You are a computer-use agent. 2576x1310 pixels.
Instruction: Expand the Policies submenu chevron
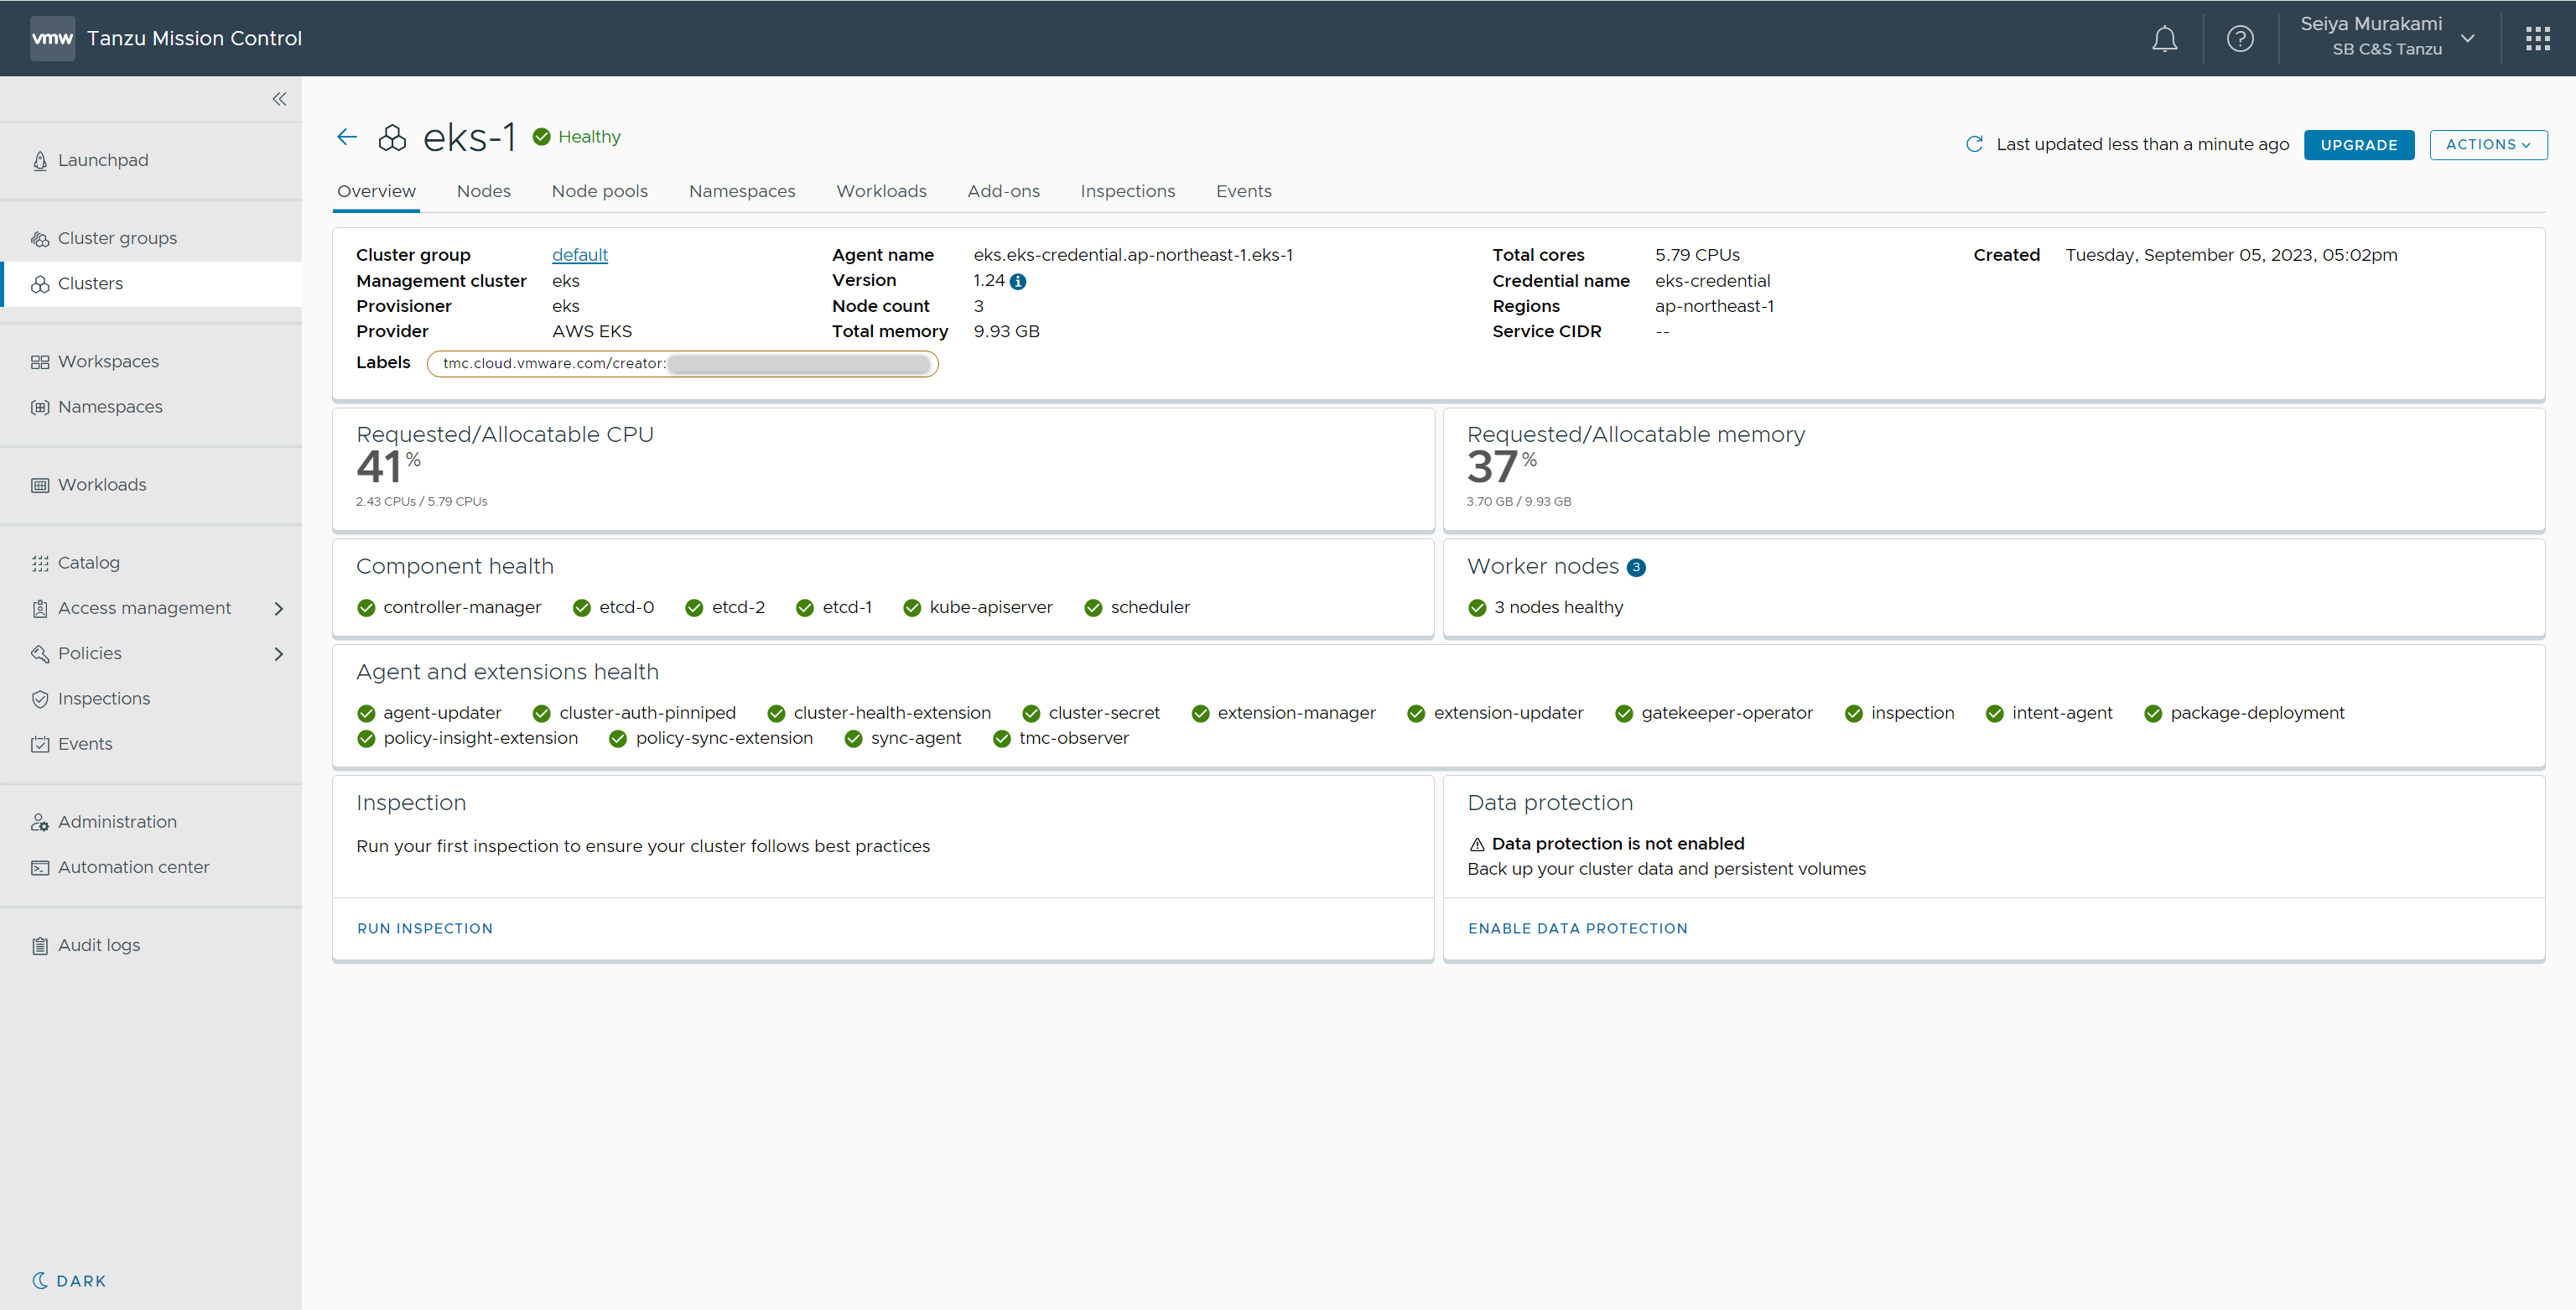(279, 654)
